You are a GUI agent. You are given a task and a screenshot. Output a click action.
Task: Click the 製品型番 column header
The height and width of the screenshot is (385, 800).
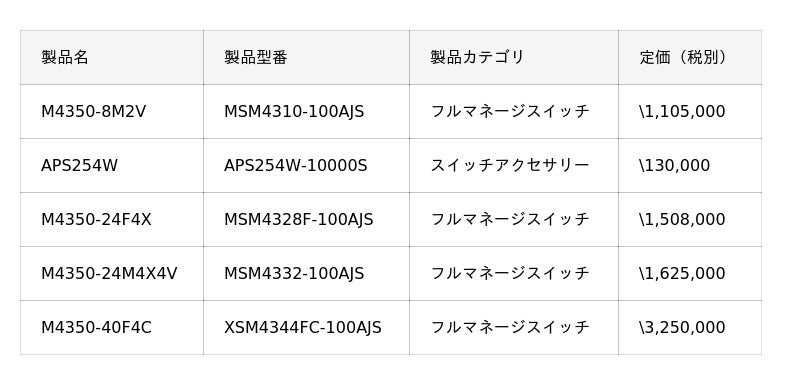[306, 57]
